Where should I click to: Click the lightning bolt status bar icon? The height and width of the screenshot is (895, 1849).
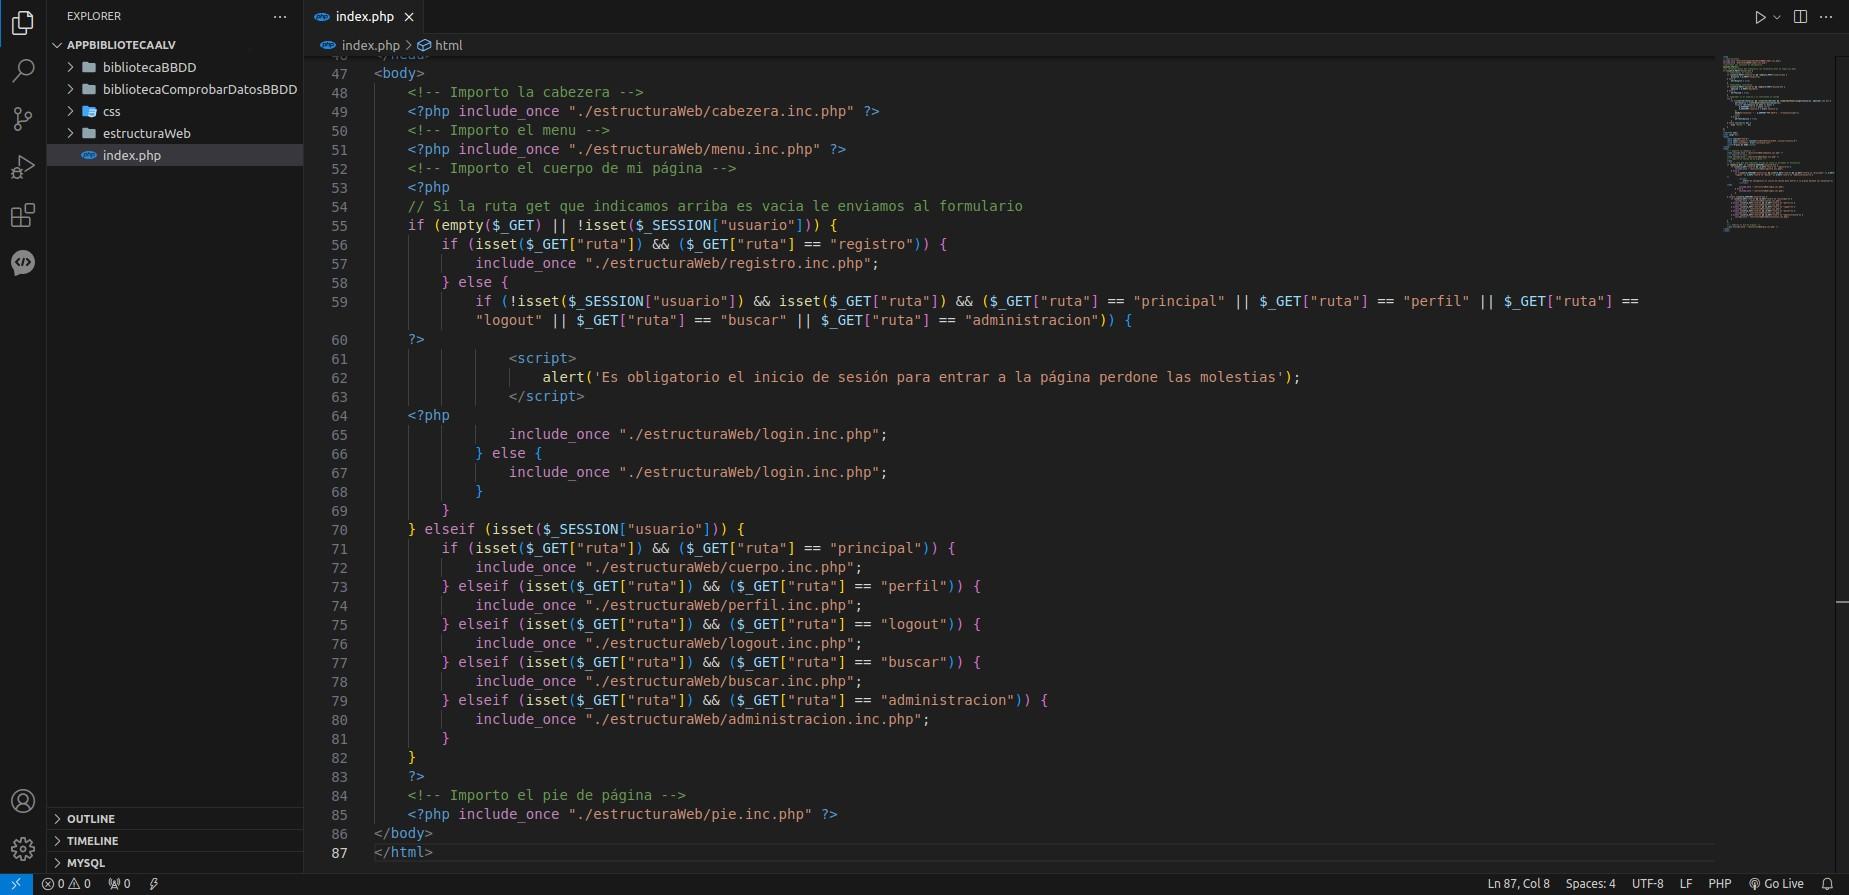[153, 884]
